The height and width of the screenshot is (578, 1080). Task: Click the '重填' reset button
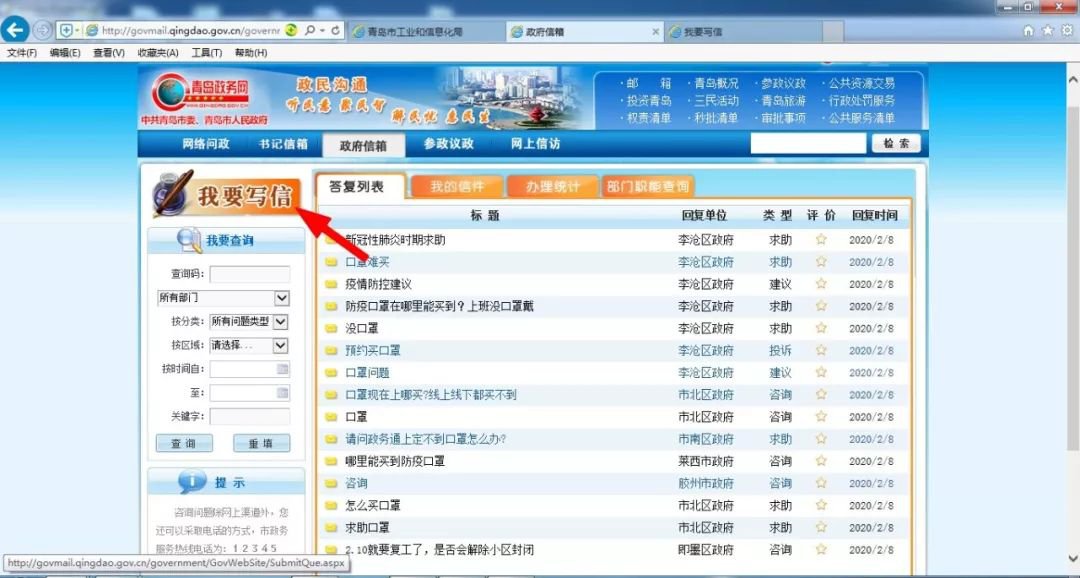click(261, 443)
